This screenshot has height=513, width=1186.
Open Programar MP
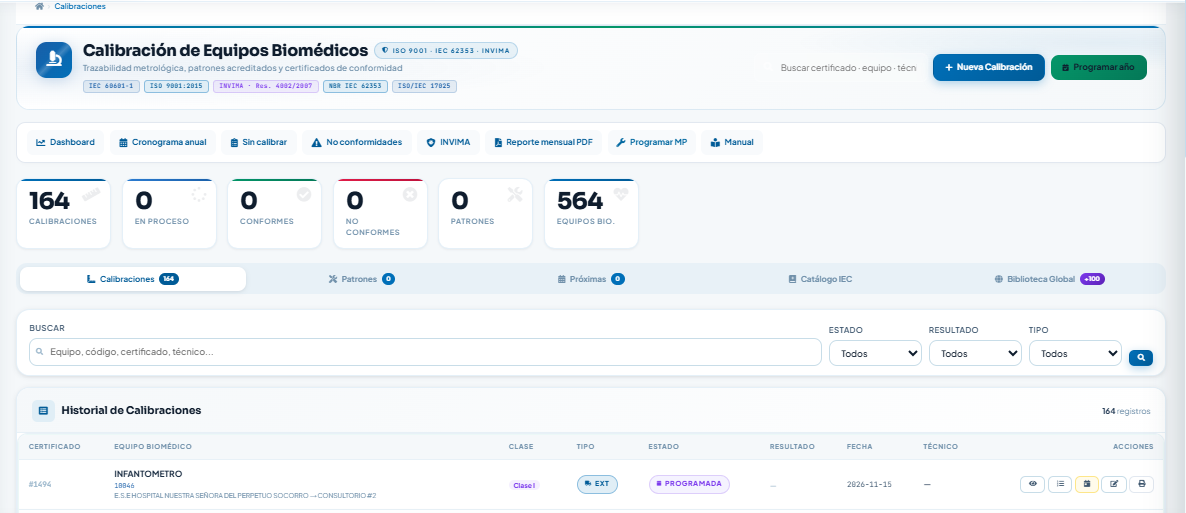(x=651, y=142)
